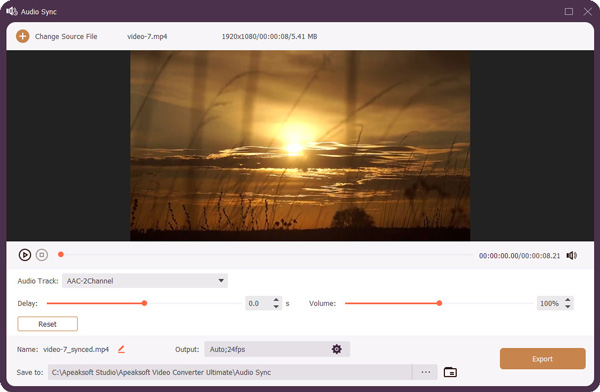Click the timecode 00:00:00.00/00:00:08.21
The width and height of the screenshot is (600, 392).
coord(519,255)
